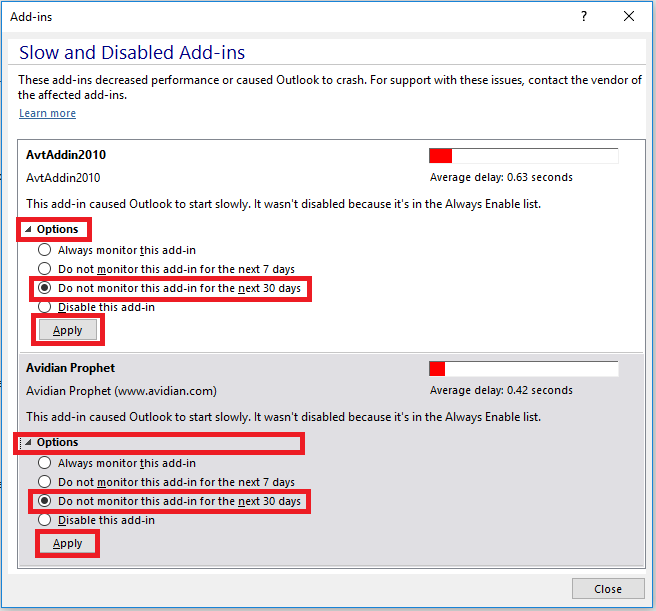The height and width of the screenshot is (611, 656).
Task: Click 'Avidian Prophet (www.avidian.com)' text
Action: coord(121,391)
